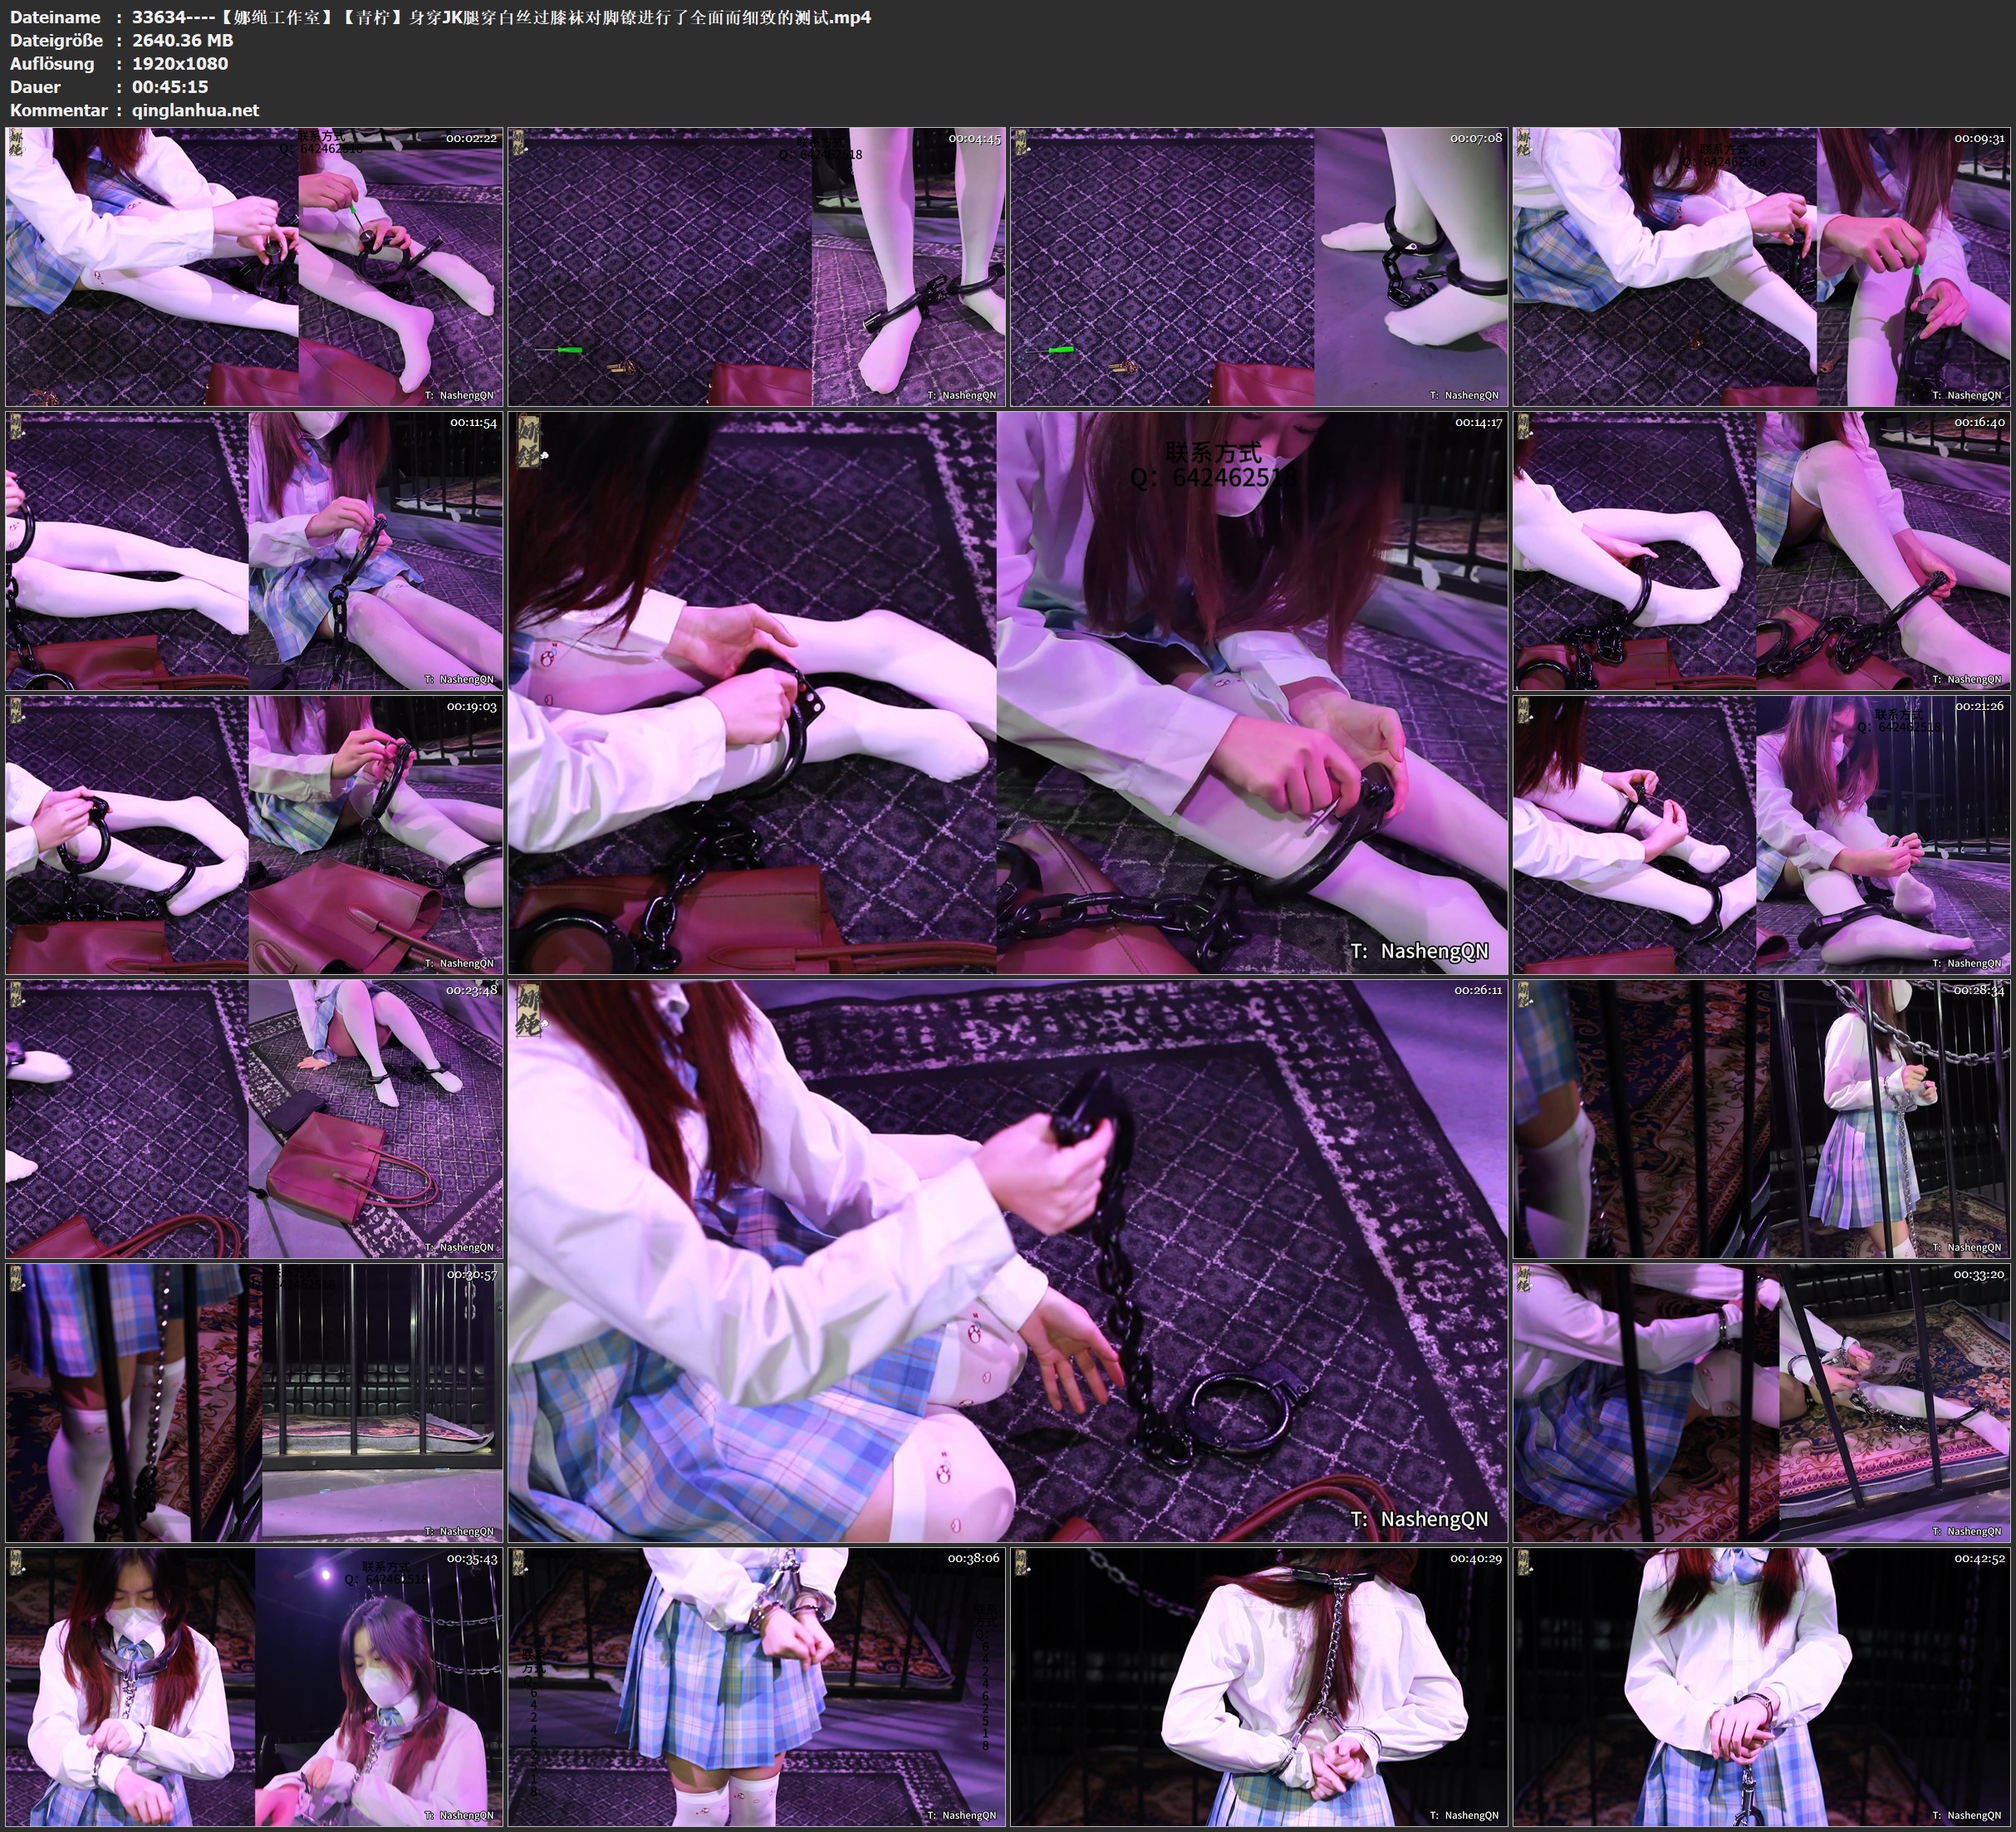Click the frame marked 00:23:48
The width and height of the screenshot is (2016, 1832).
pyautogui.click(x=254, y=1119)
